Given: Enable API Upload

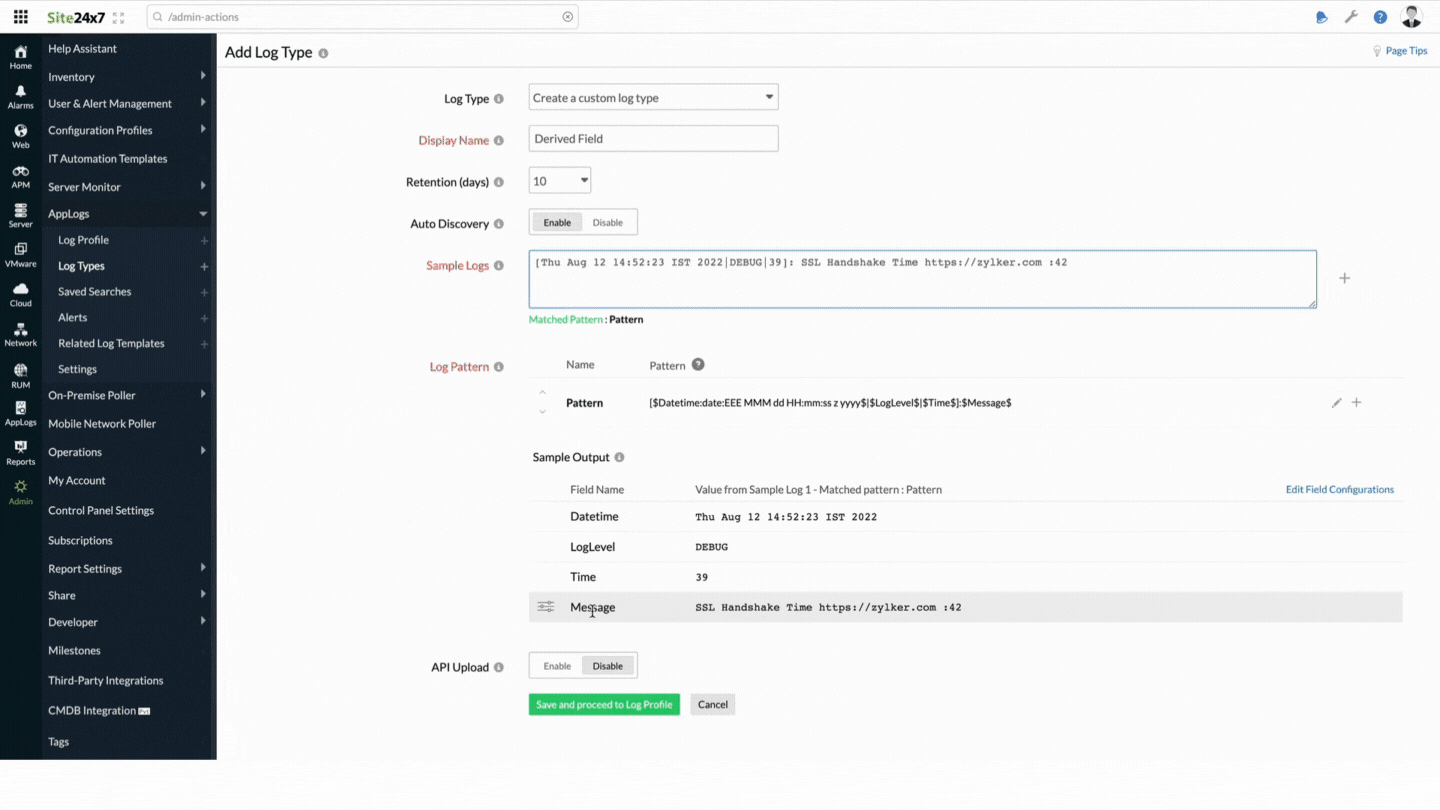Looking at the screenshot, I should pos(557,666).
